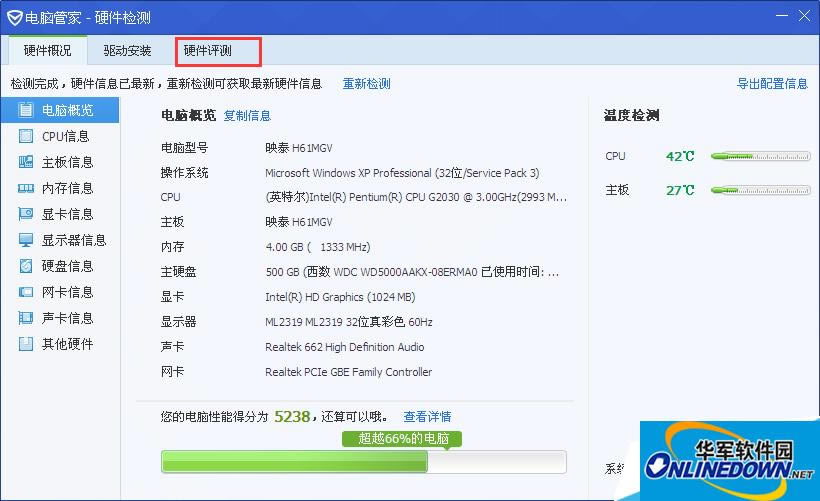Viewport: 820px width, 501px height.
Task: Click the performance score progress bar
Action: click(x=363, y=462)
